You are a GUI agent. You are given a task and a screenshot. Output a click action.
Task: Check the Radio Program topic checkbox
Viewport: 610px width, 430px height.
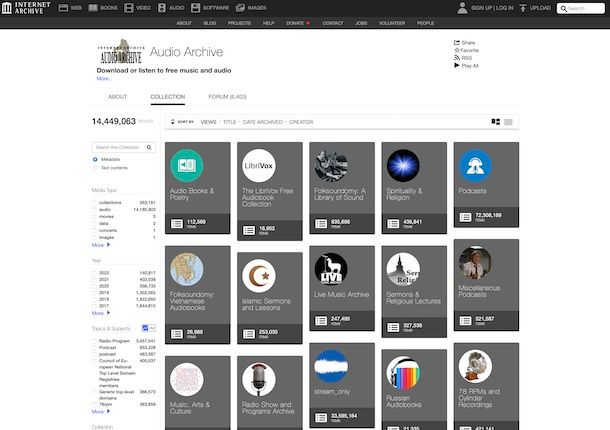(94, 341)
